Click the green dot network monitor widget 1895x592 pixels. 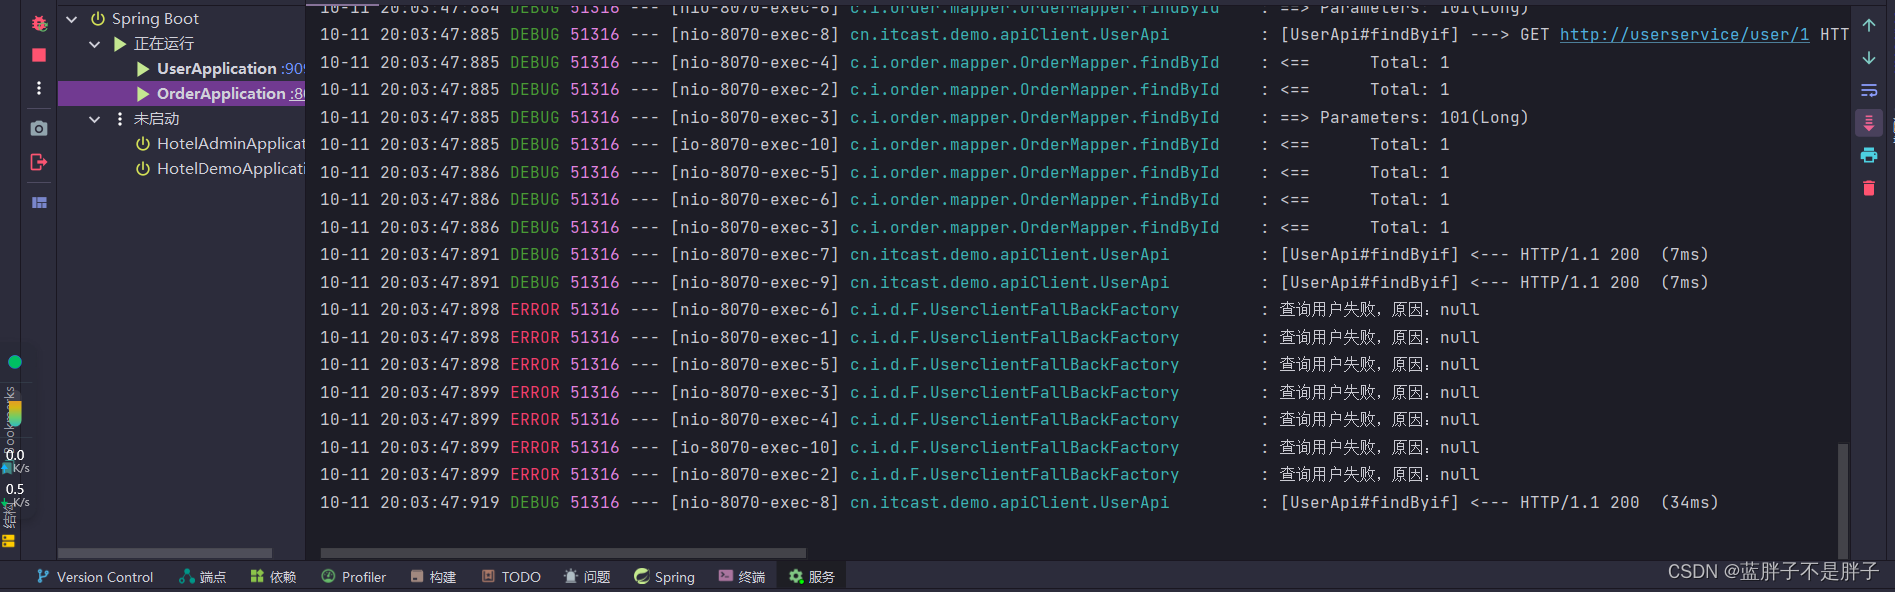coord(15,362)
